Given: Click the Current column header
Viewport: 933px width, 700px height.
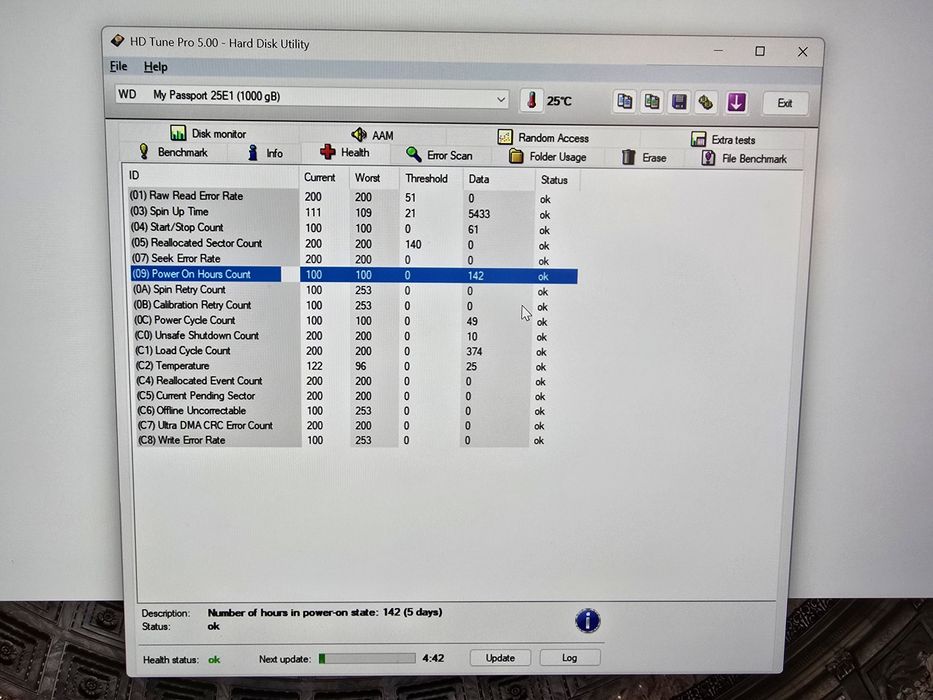Looking at the screenshot, I should [324, 177].
